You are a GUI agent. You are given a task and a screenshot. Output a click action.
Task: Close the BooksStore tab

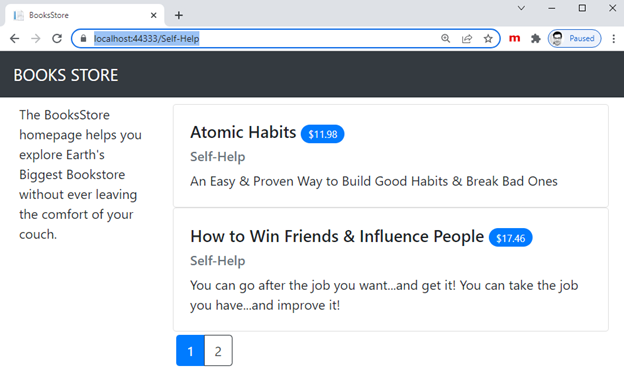coord(154,15)
